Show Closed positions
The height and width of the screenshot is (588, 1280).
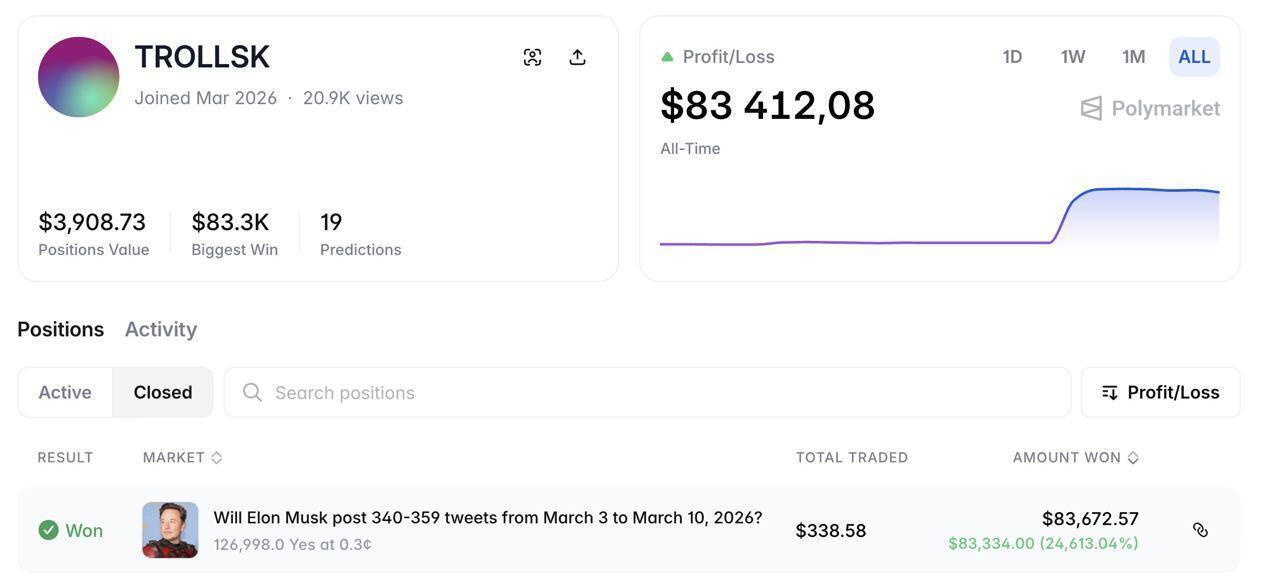pos(163,392)
